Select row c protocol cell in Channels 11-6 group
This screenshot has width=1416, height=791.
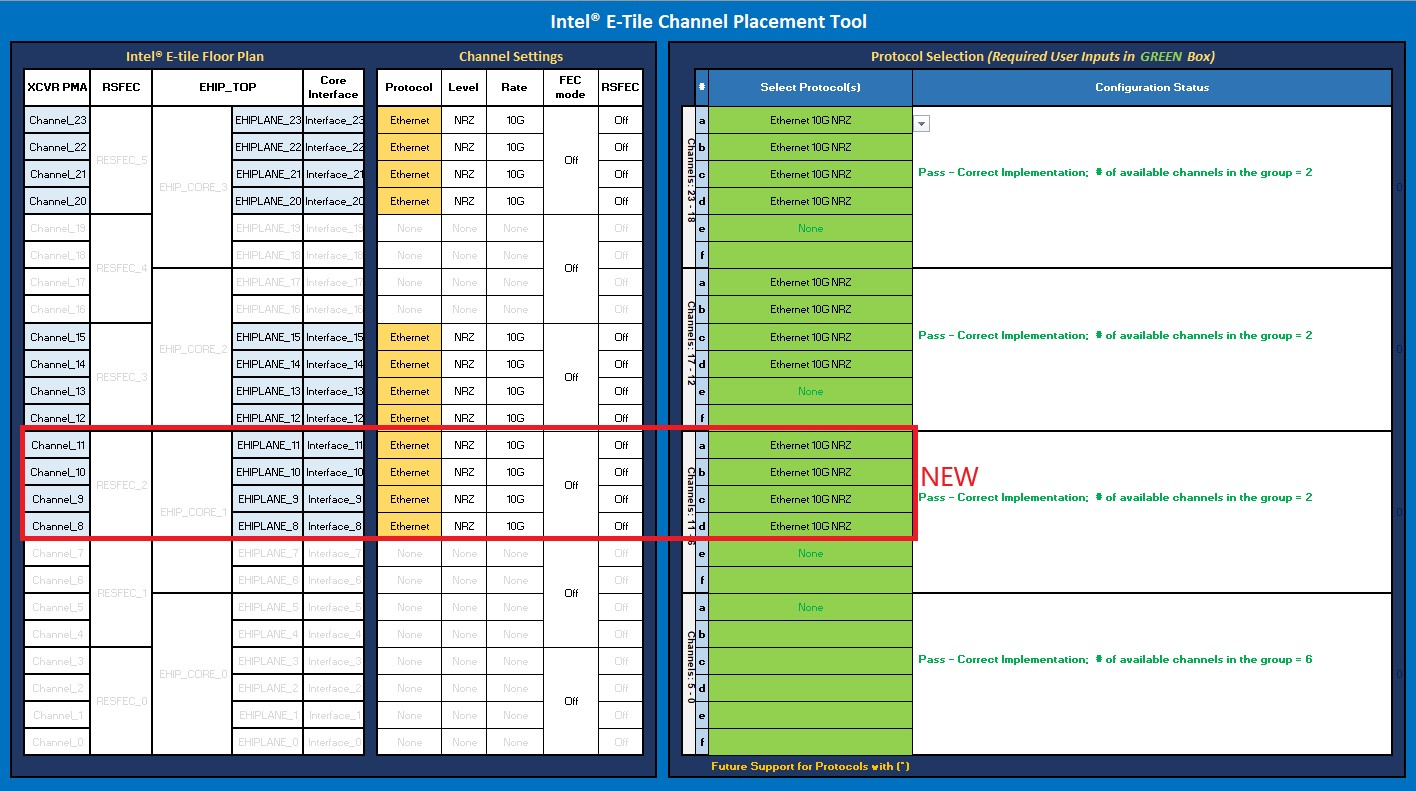pyautogui.click(x=810, y=499)
